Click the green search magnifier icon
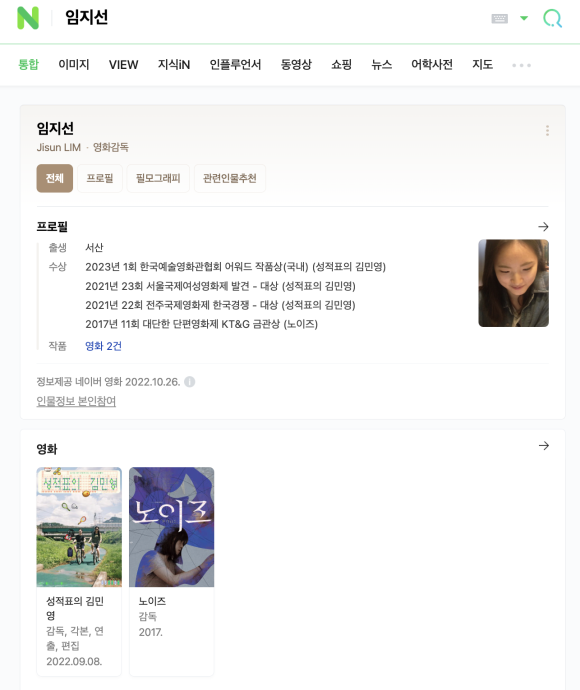This screenshot has width=580, height=690. [552, 18]
